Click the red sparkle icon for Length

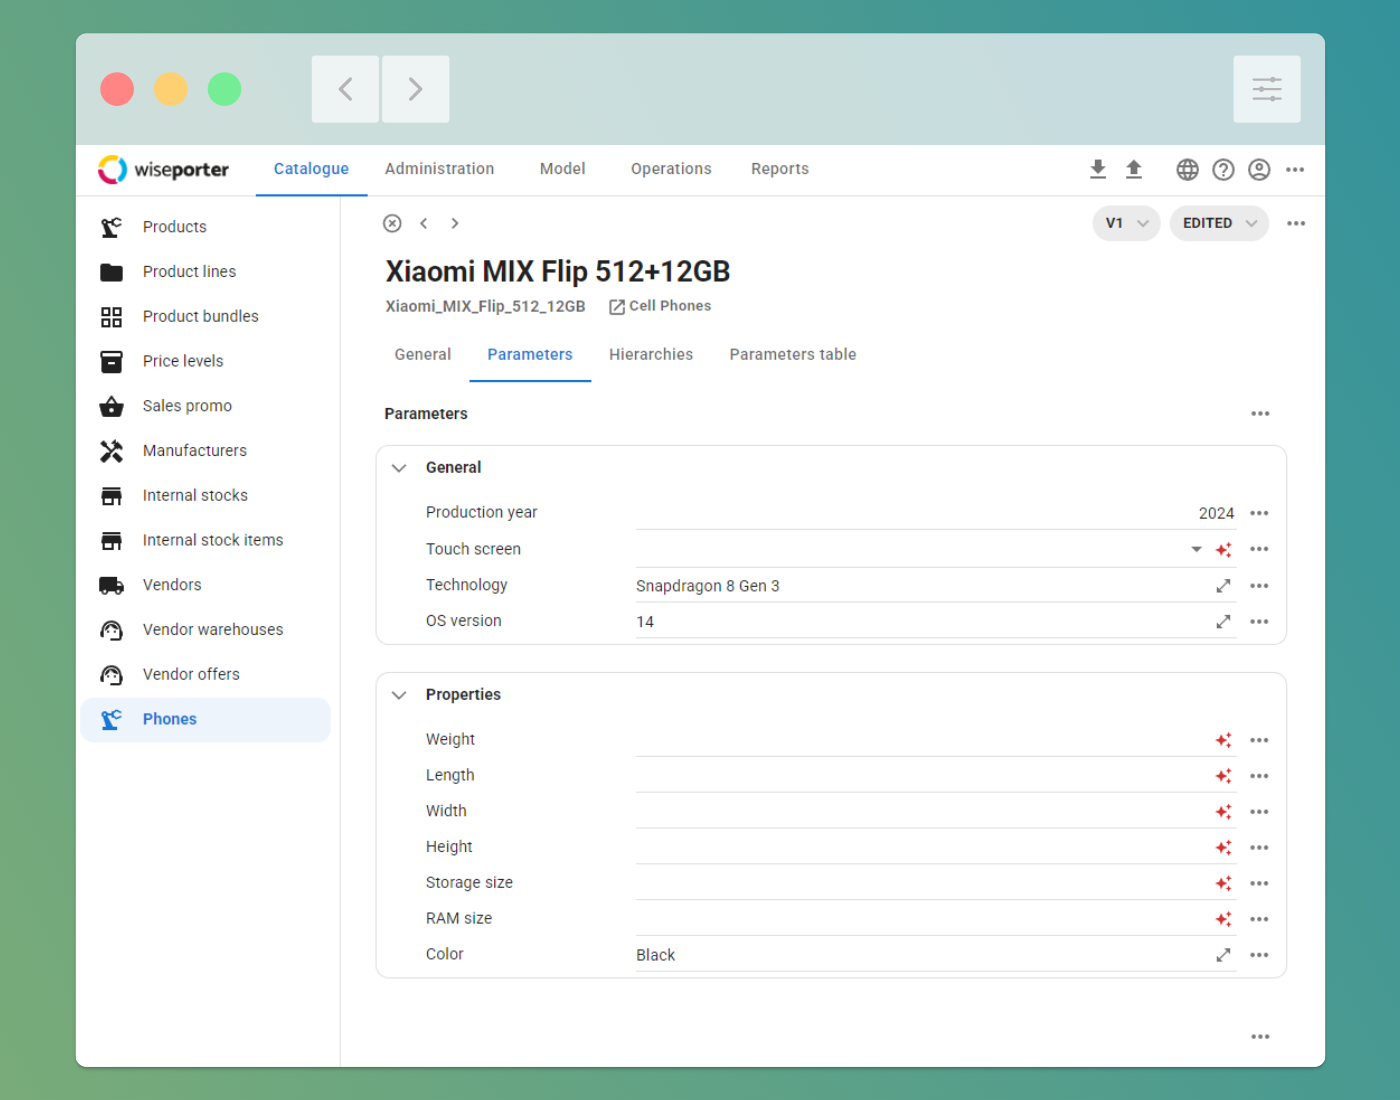pos(1223,776)
